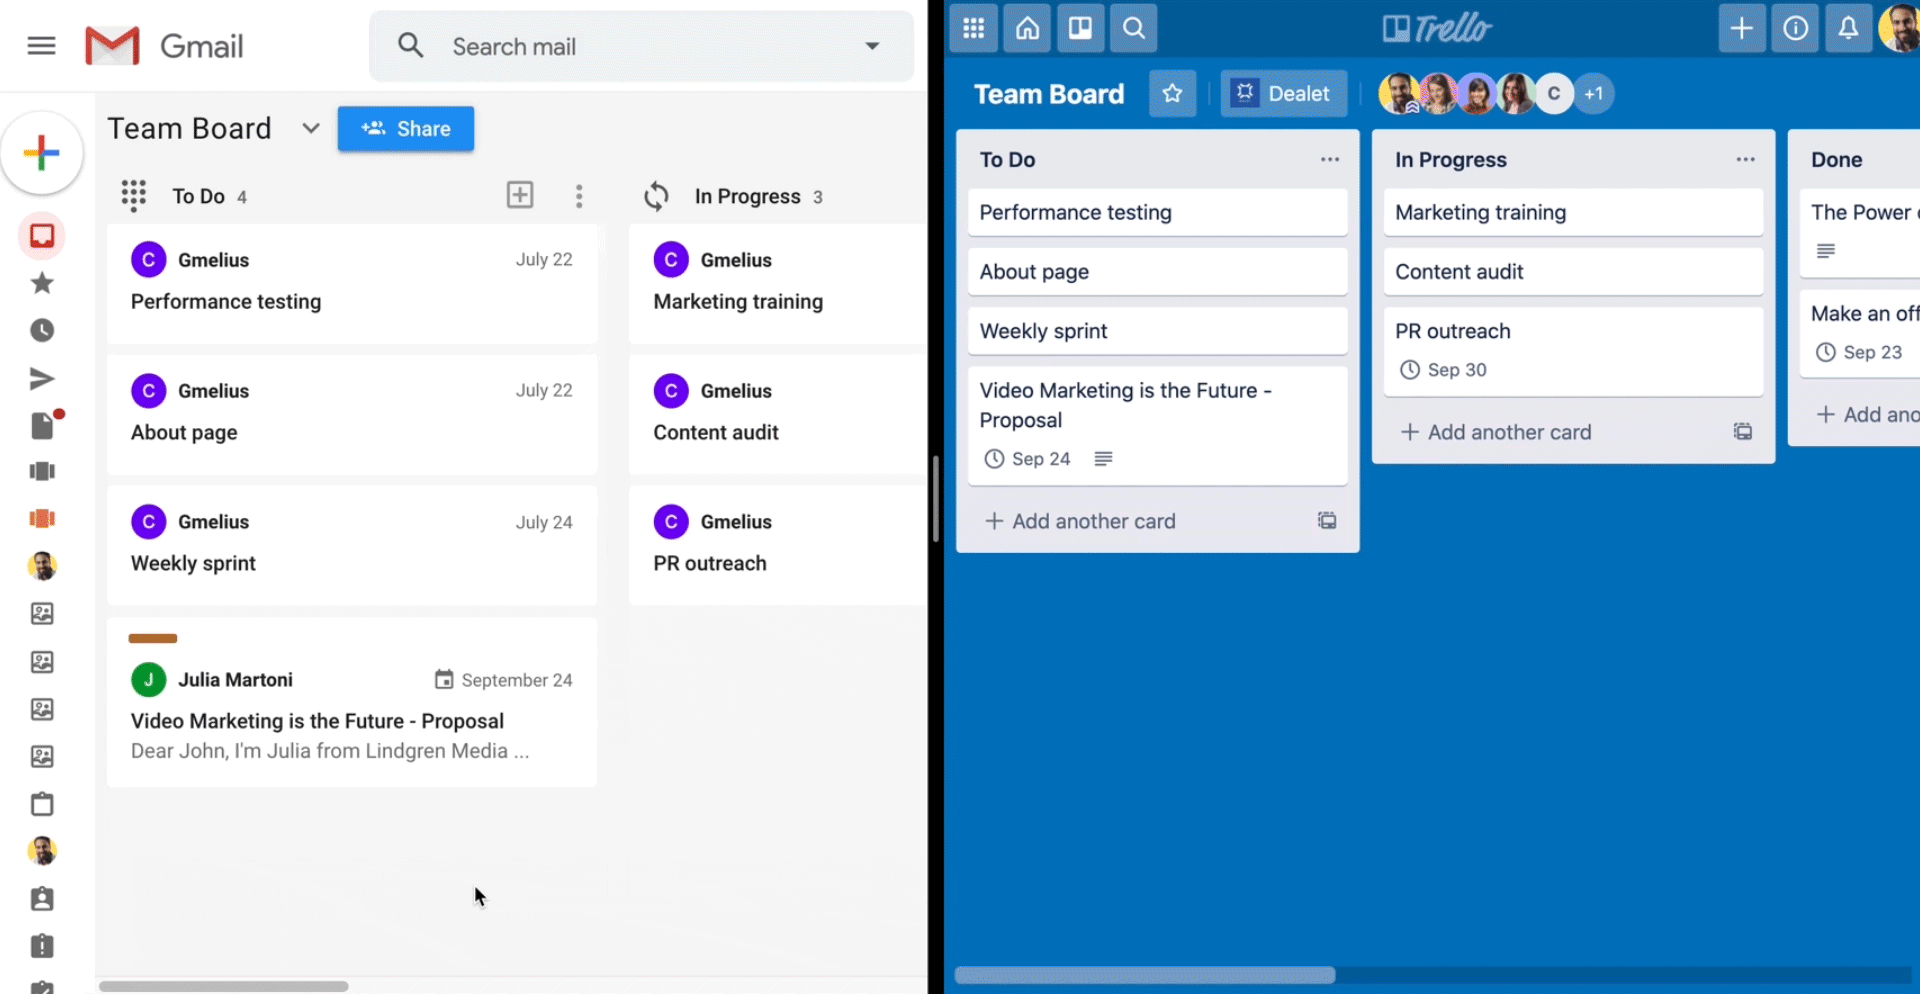Show the +1 additional board members
Image resolution: width=1920 pixels, height=994 pixels.
pyautogui.click(x=1594, y=94)
